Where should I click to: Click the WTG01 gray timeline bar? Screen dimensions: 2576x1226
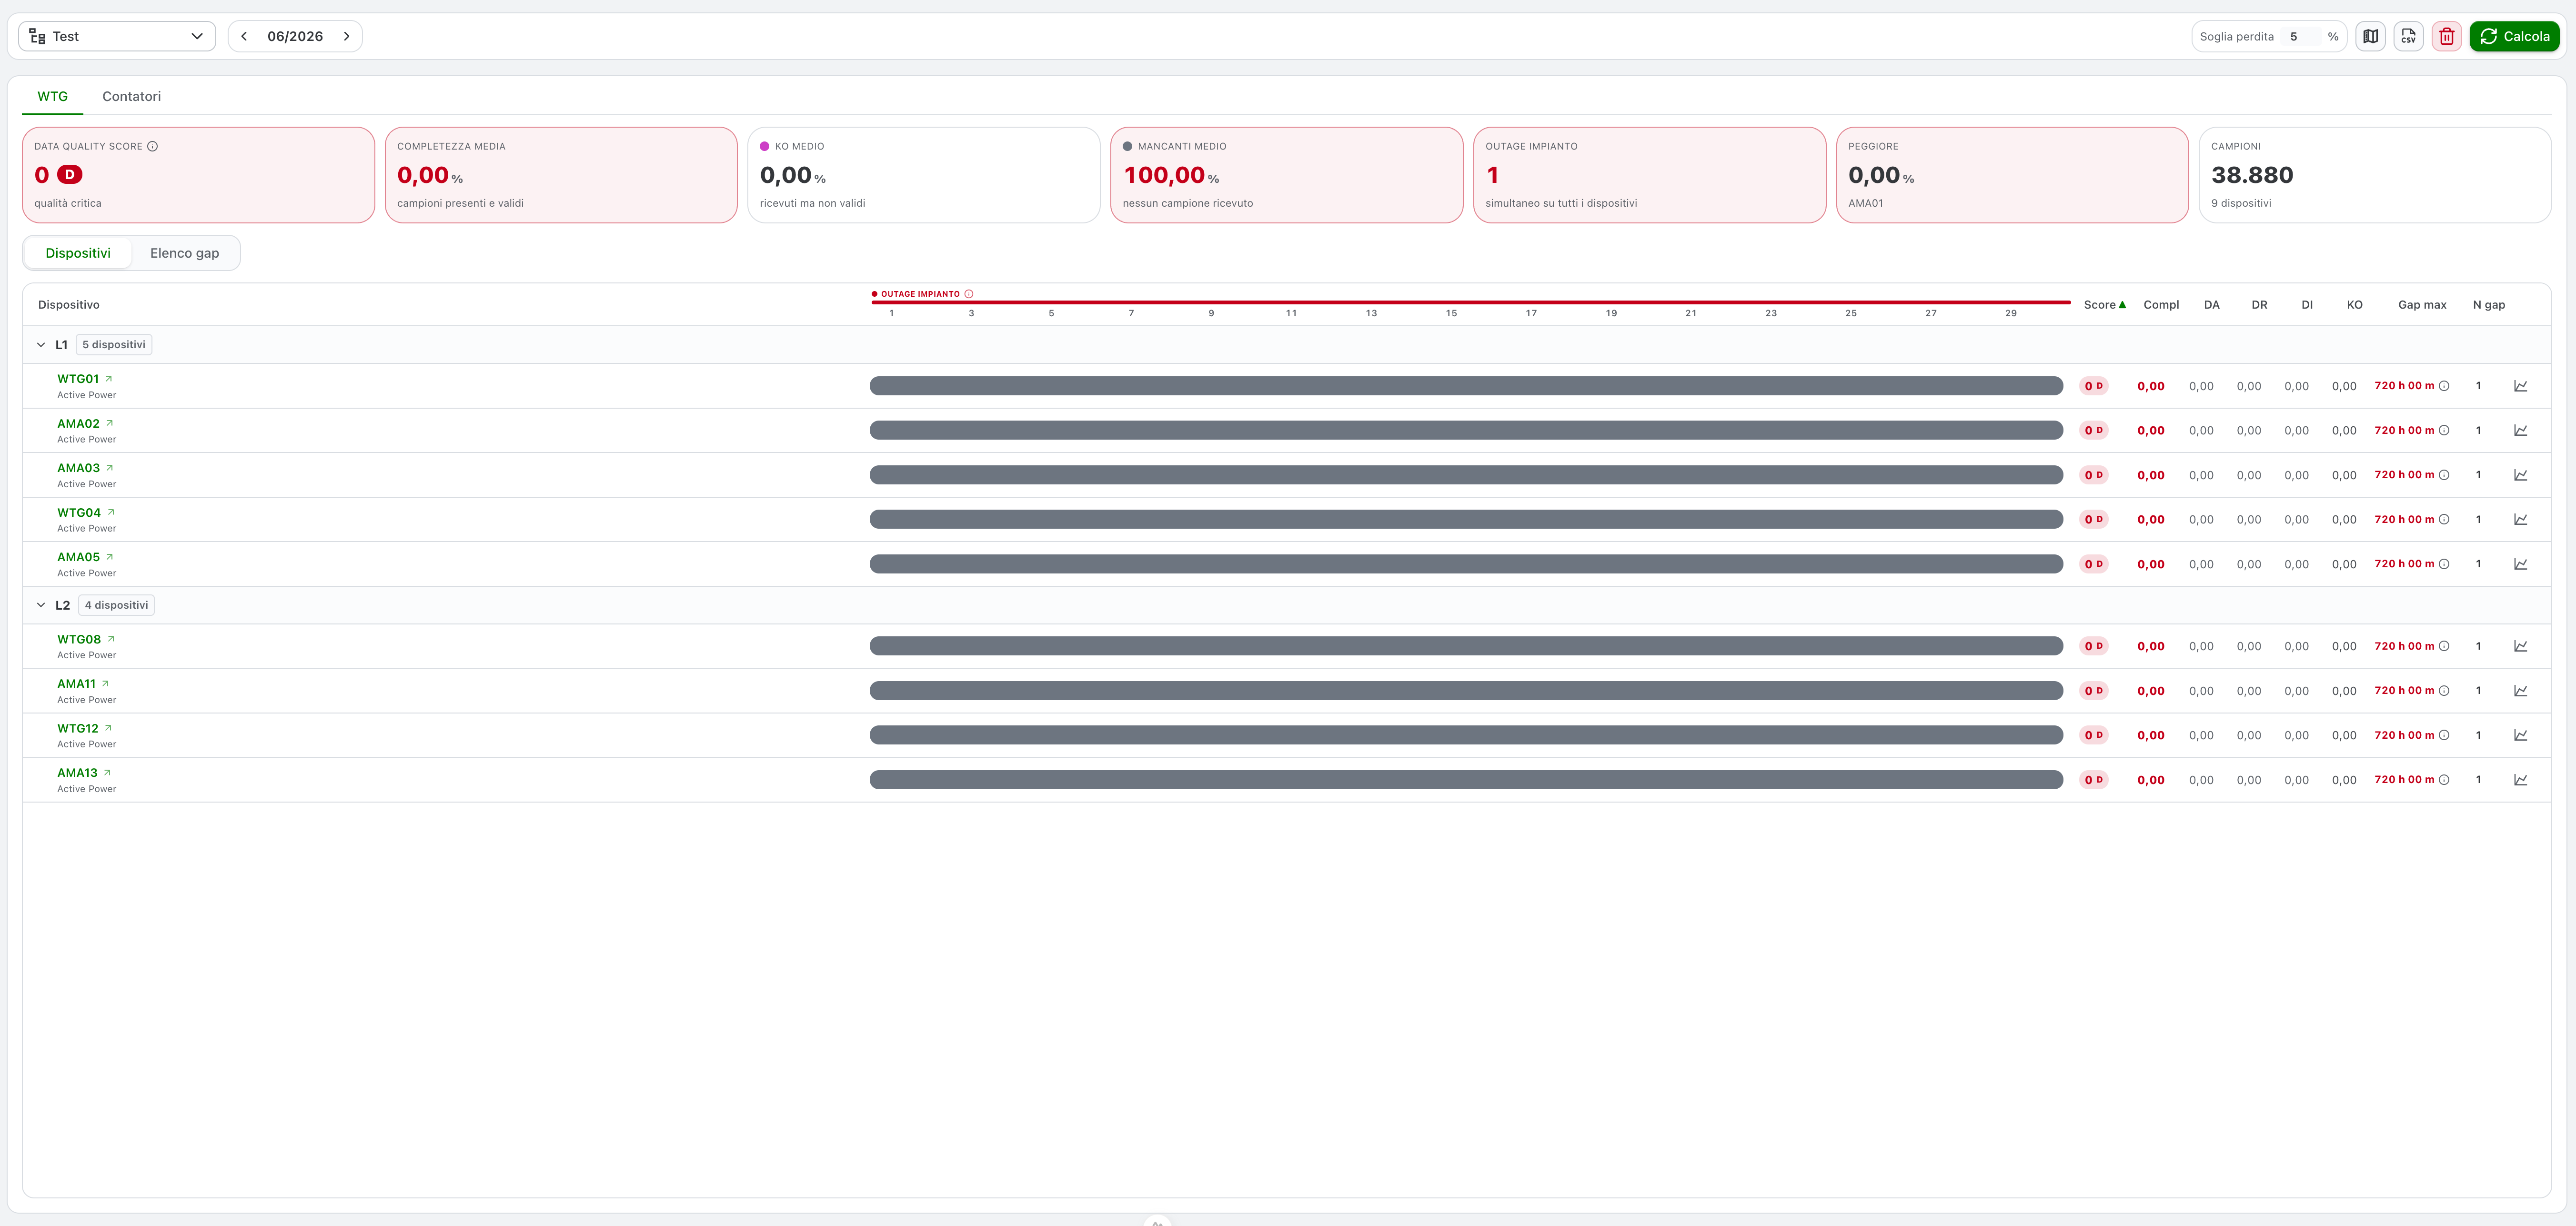point(1466,386)
